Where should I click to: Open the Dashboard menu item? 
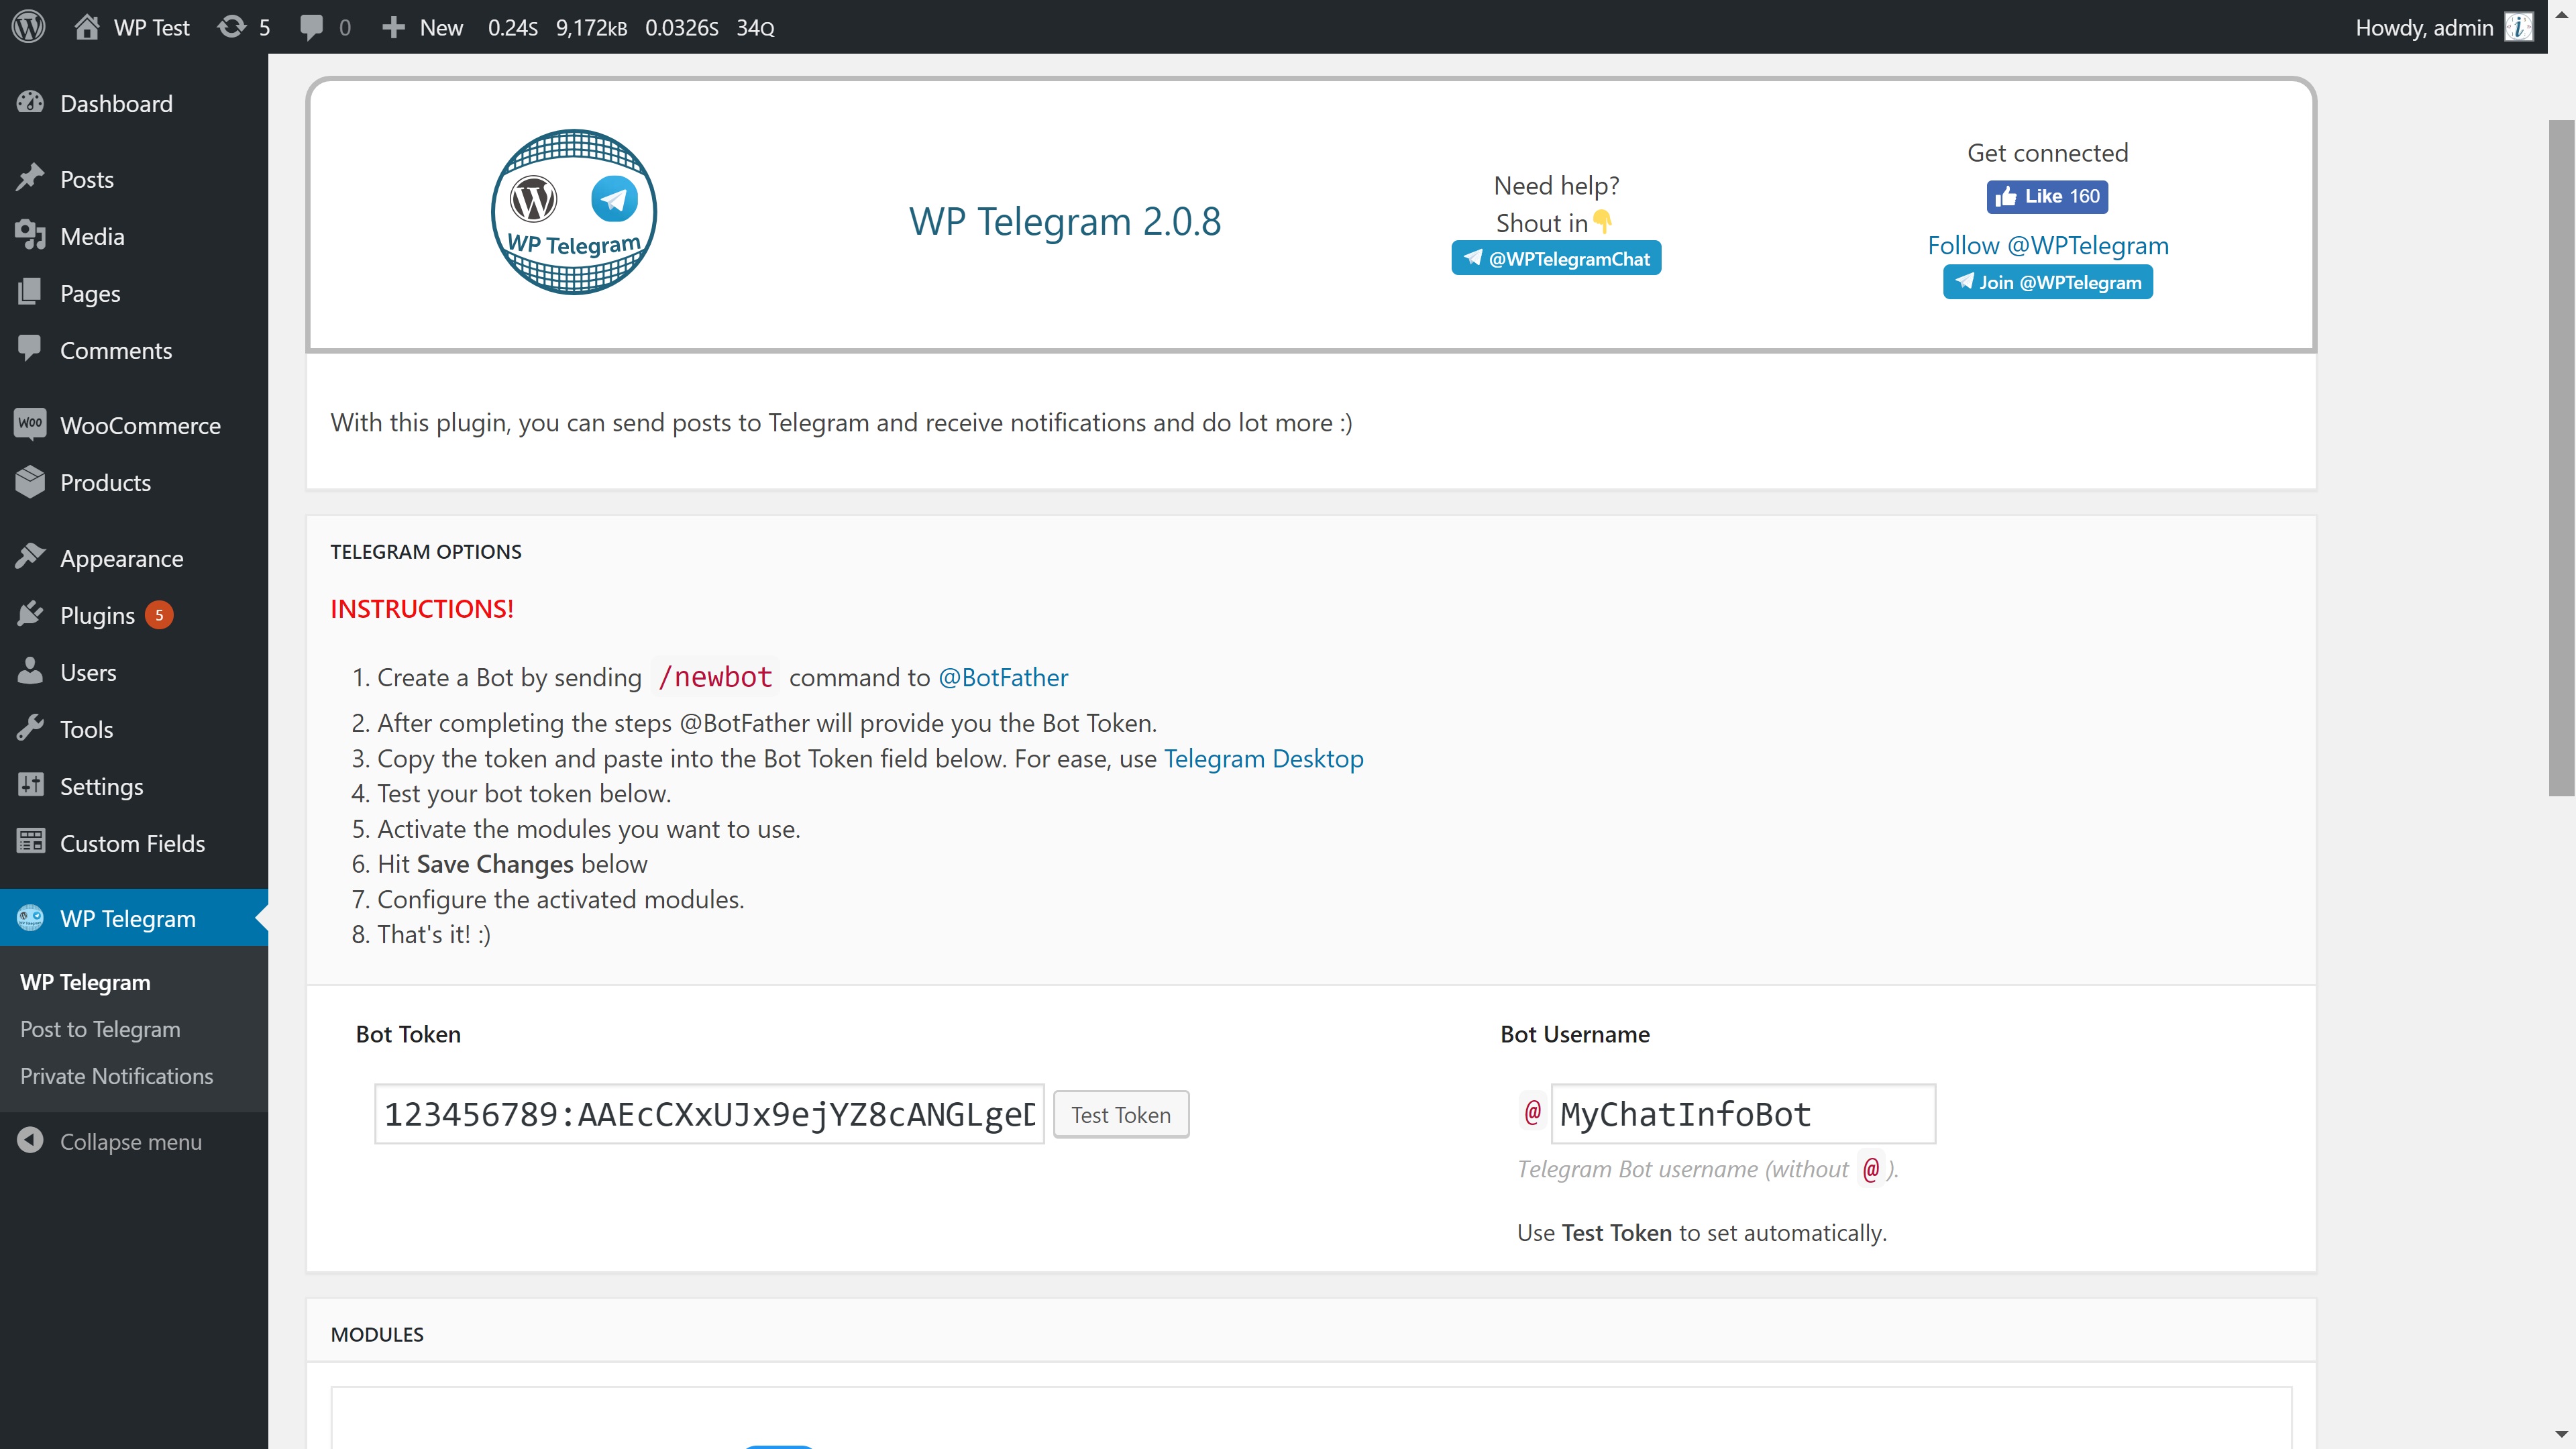tap(116, 103)
